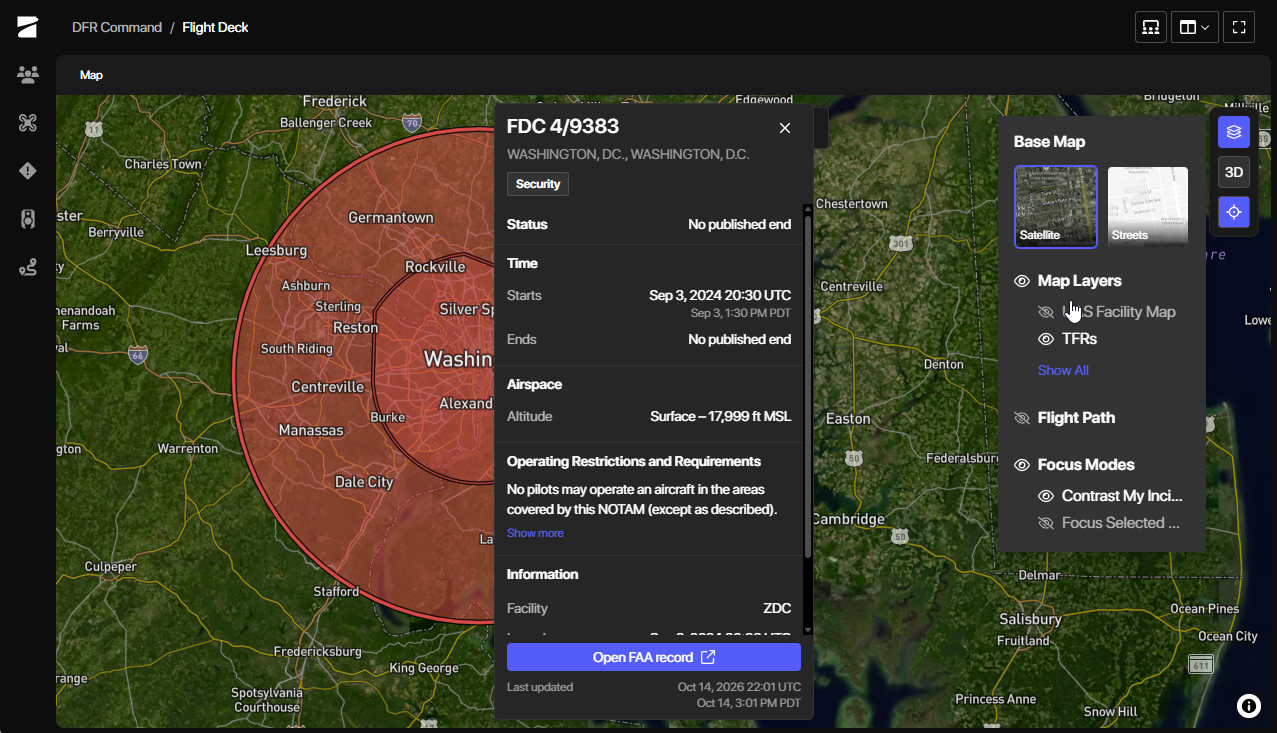1277x733 pixels.
Task: Click Flight Deck breadcrumb
Action: 215,27
